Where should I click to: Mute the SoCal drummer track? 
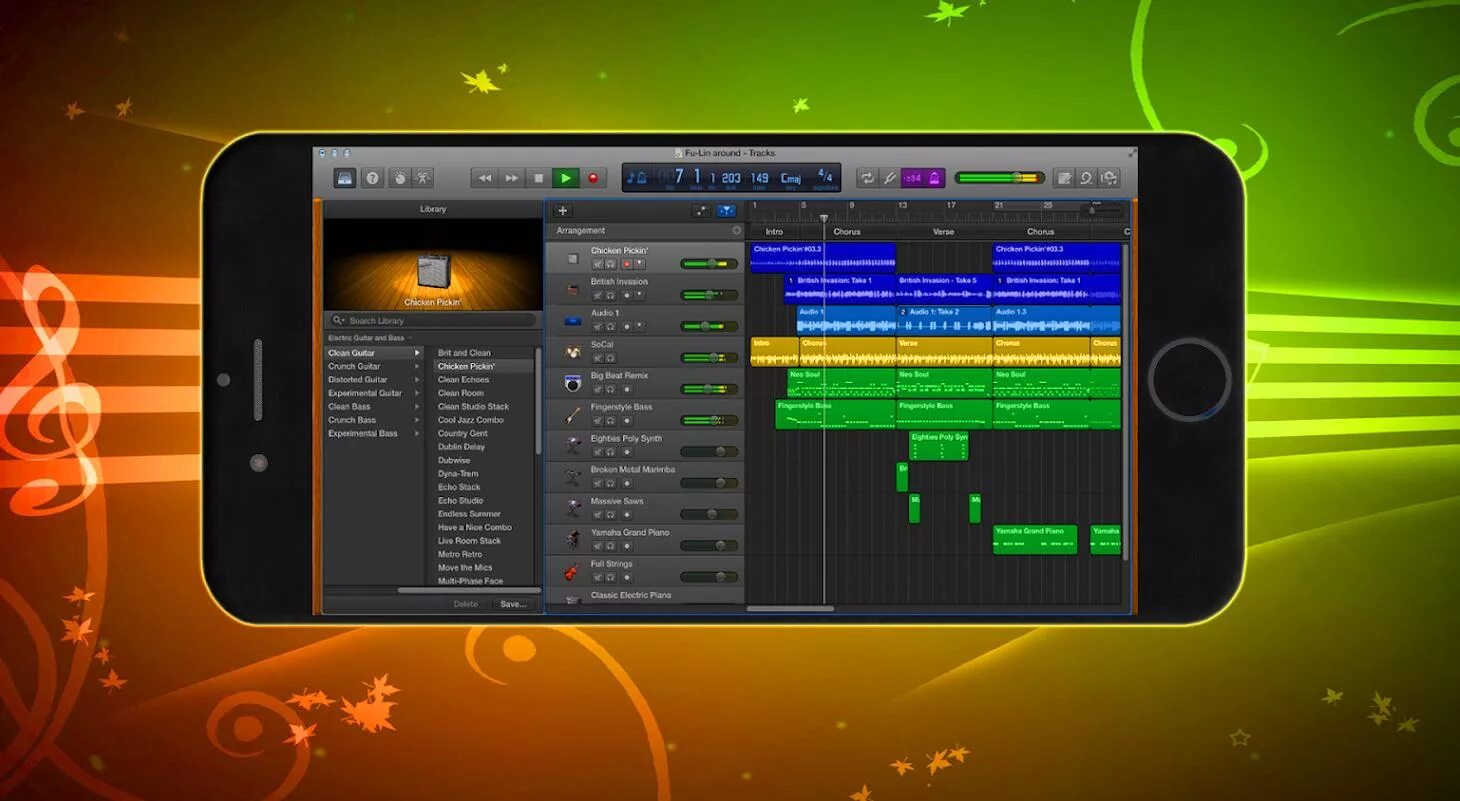597,358
